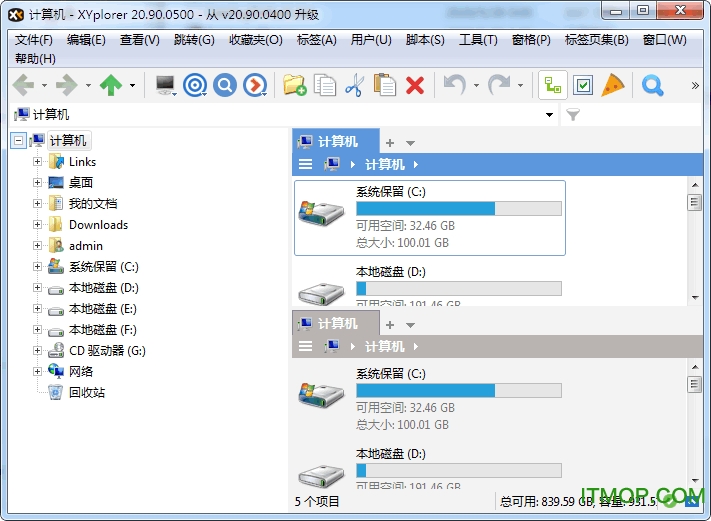Click lower pane scrollbar up arrow
The height and width of the screenshot is (521, 711).
[695, 366]
